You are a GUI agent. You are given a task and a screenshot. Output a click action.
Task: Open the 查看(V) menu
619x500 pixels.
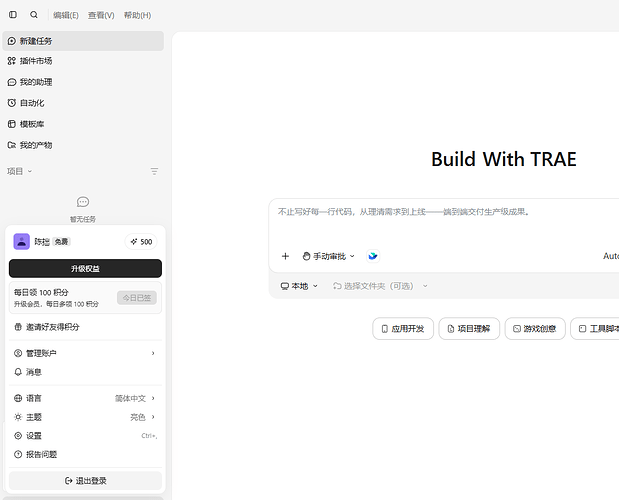click(x=101, y=15)
